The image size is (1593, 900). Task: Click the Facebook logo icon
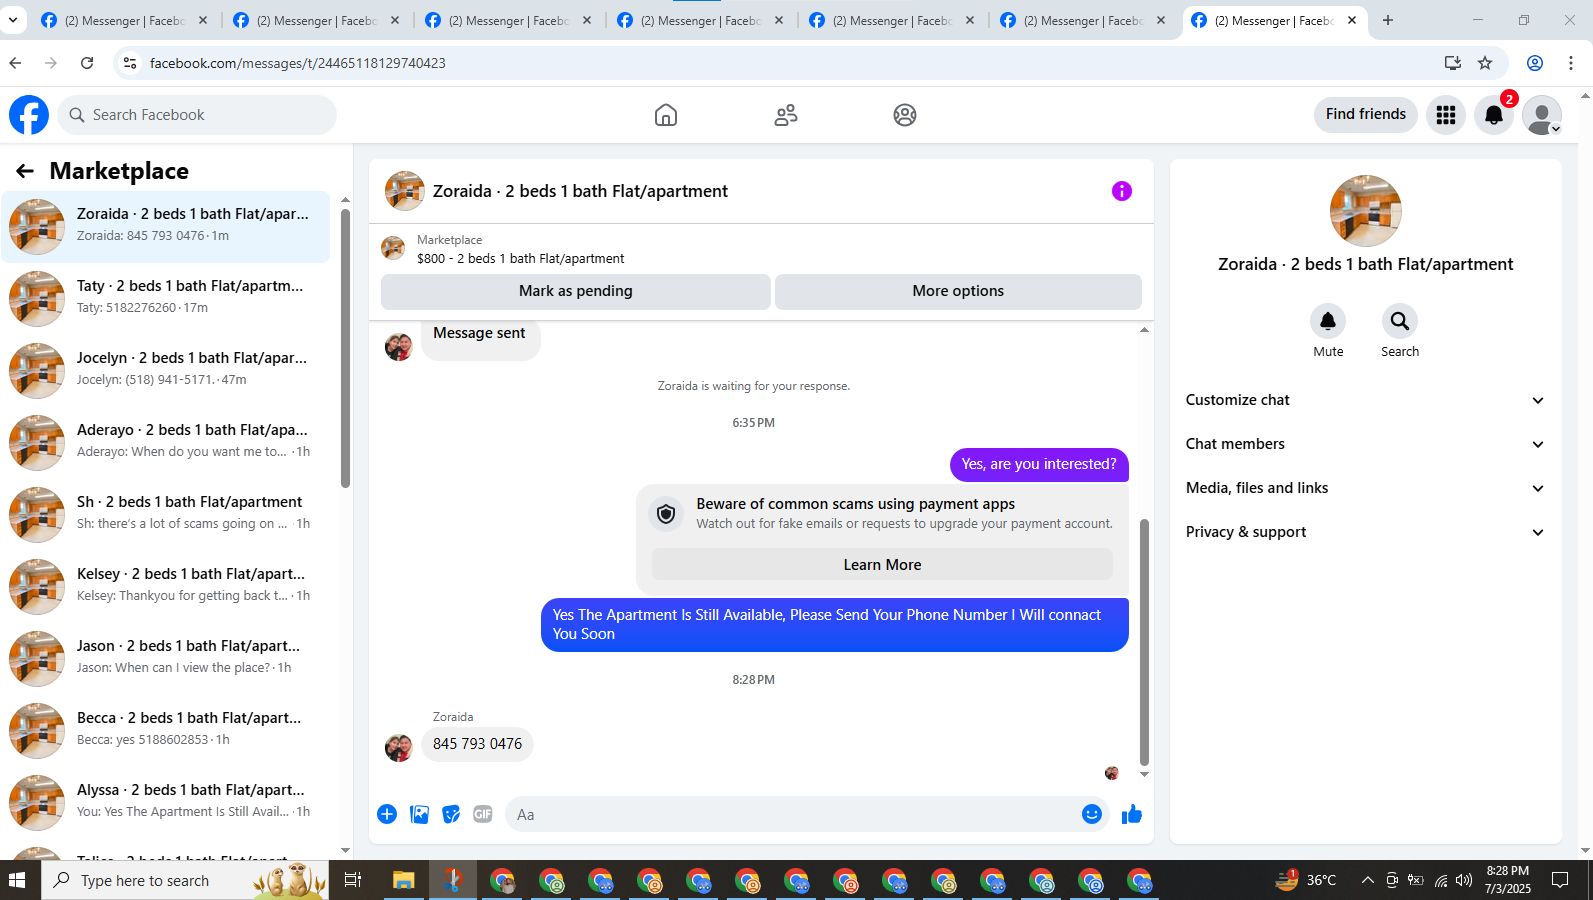coord(29,115)
